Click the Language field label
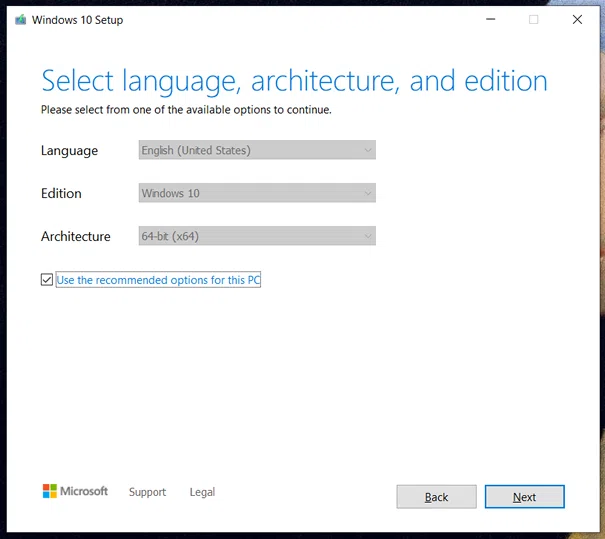Image resolution: width=605 pixels, height=539 pixels. click(x=69, y=150)
